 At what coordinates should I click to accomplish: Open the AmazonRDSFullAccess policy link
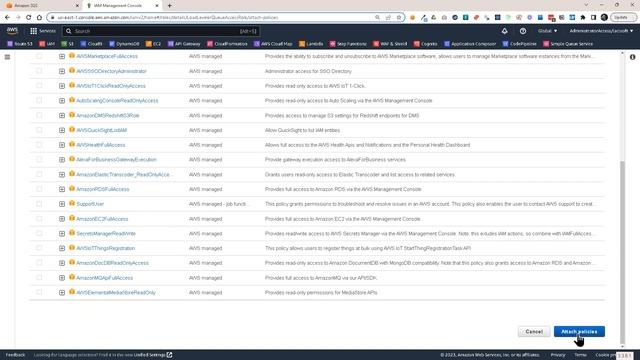(103, 189)
